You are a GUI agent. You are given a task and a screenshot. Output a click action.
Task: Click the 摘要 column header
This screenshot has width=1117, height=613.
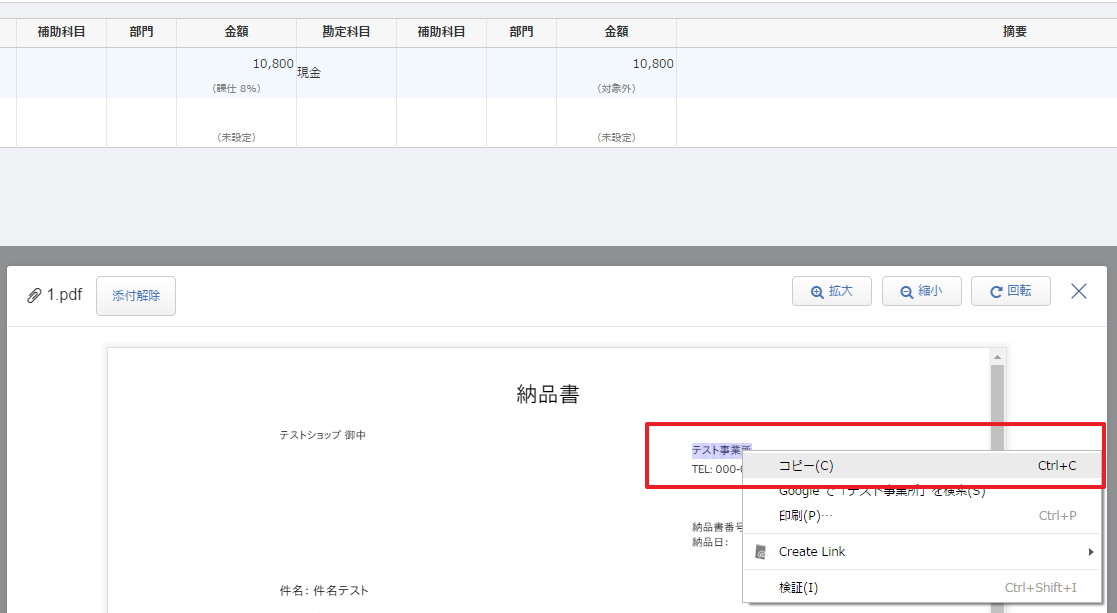(1014, 31)
